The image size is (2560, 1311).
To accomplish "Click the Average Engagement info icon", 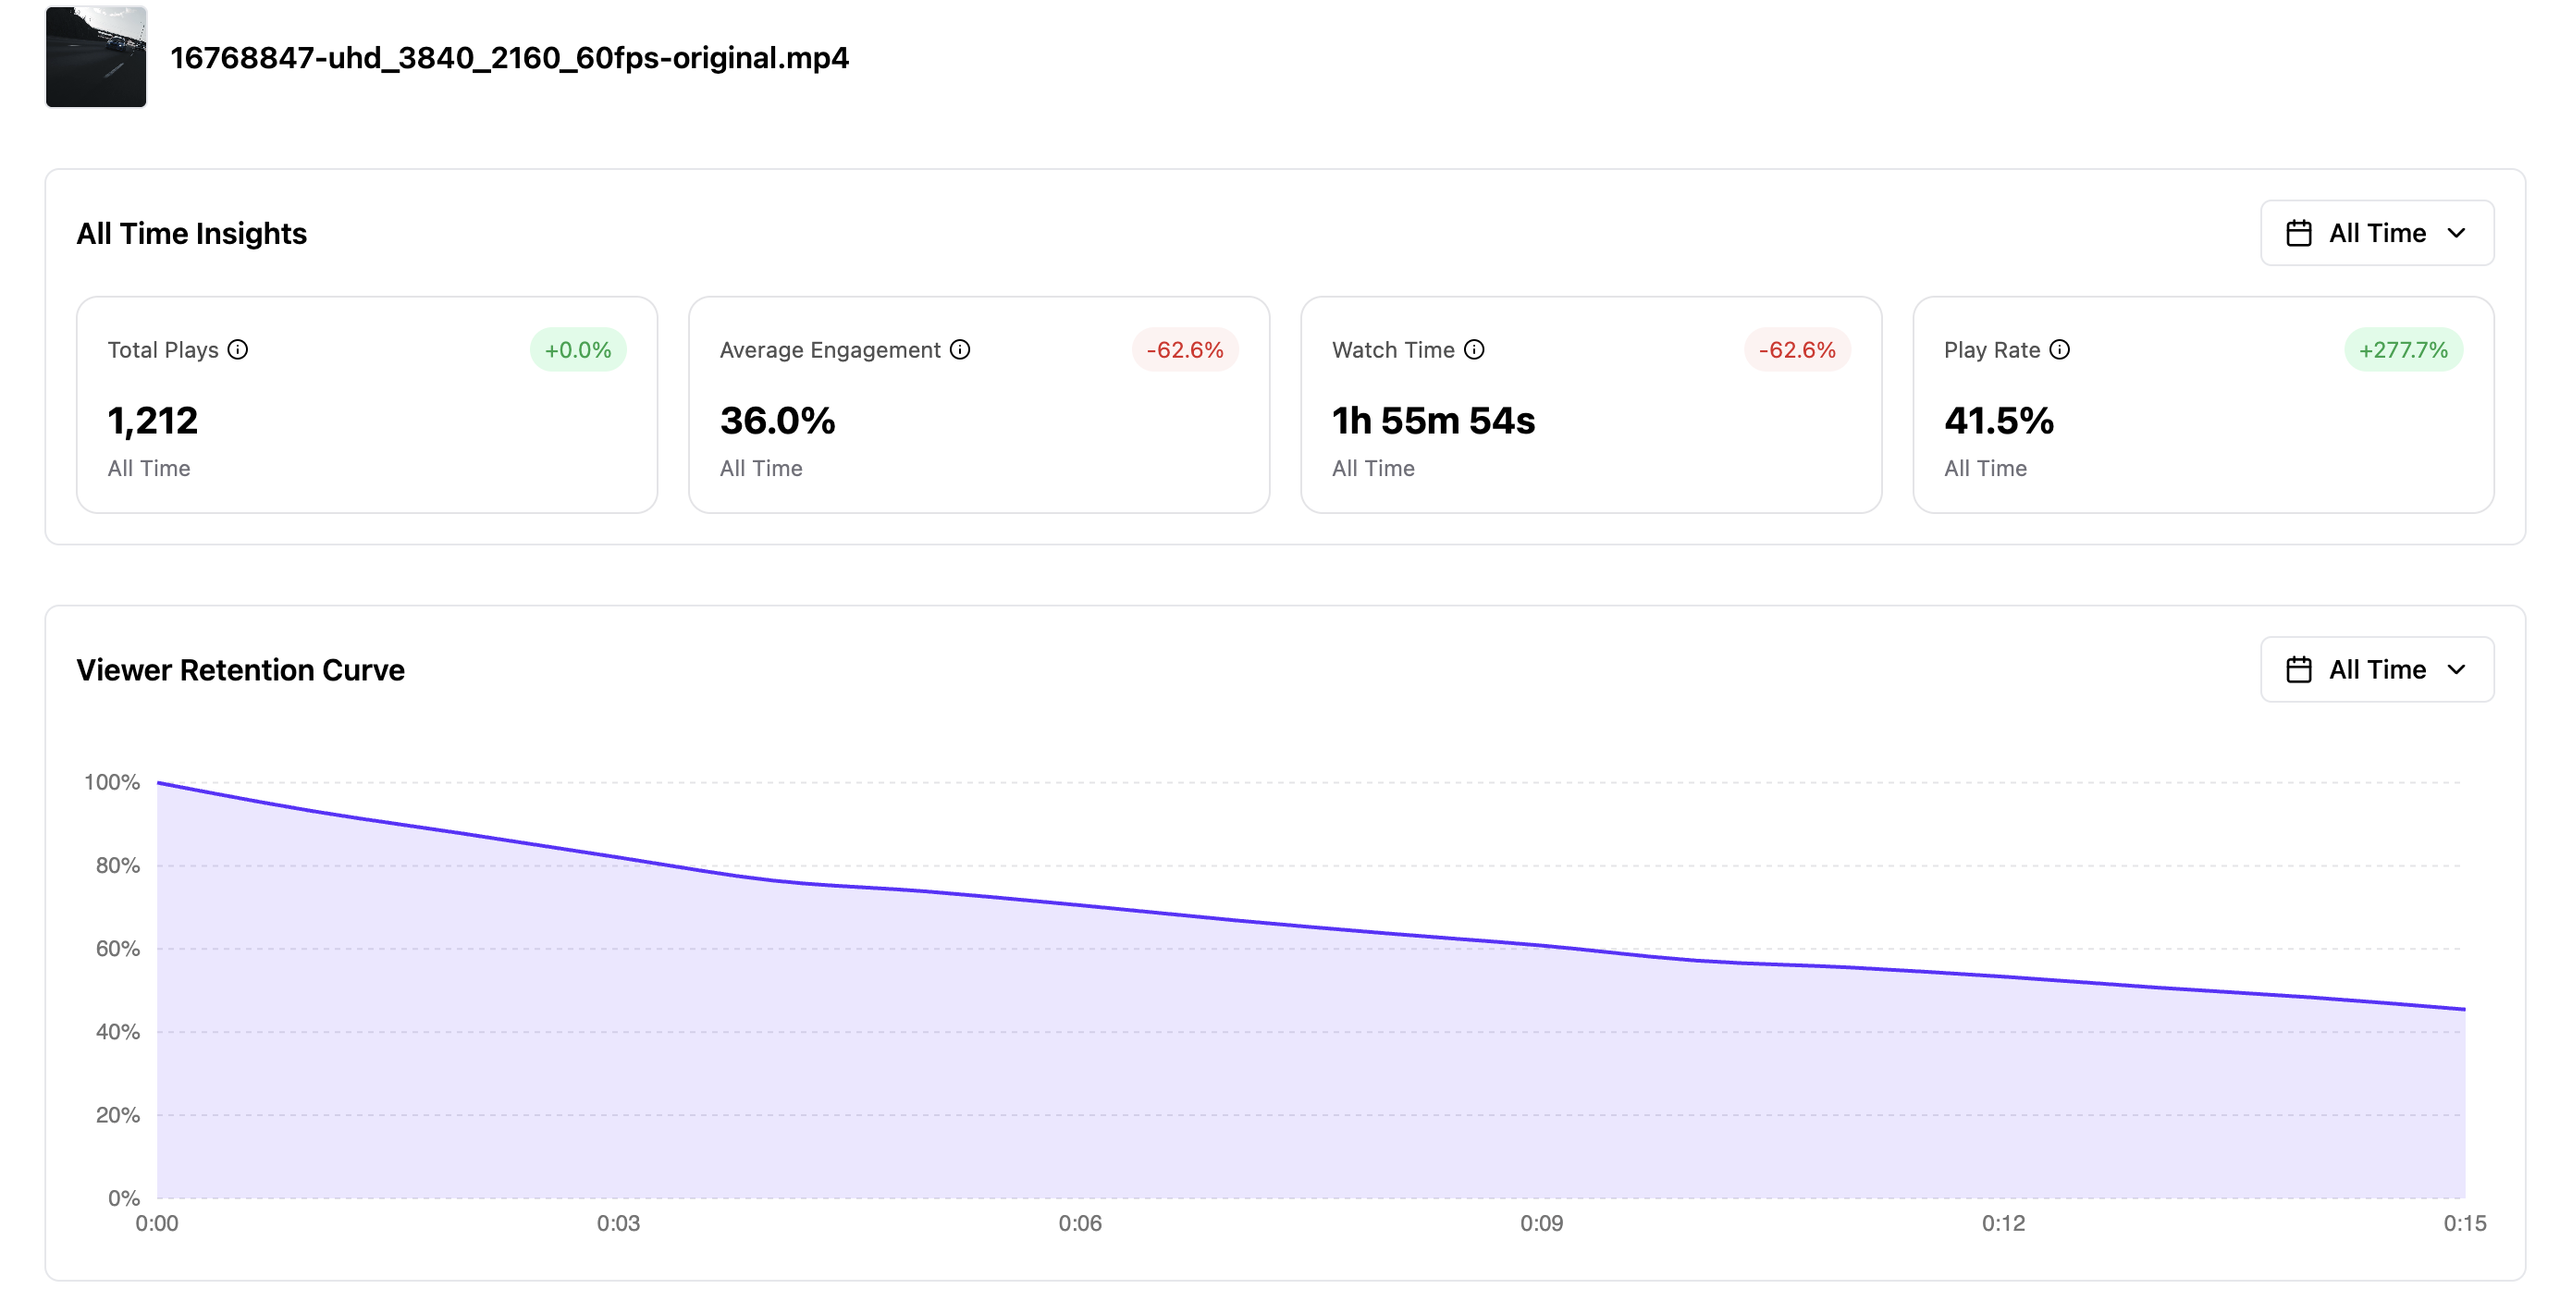I will tap(960, 350).
